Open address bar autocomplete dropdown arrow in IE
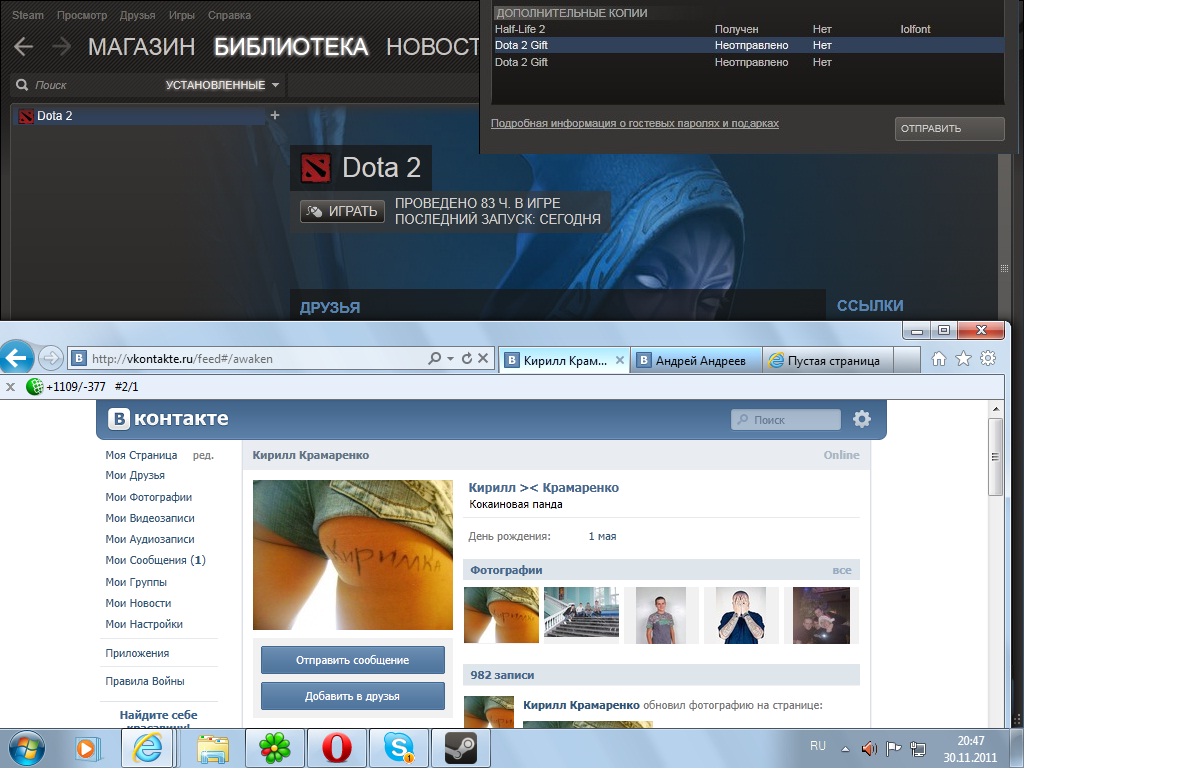 click(x=451, y=358)
